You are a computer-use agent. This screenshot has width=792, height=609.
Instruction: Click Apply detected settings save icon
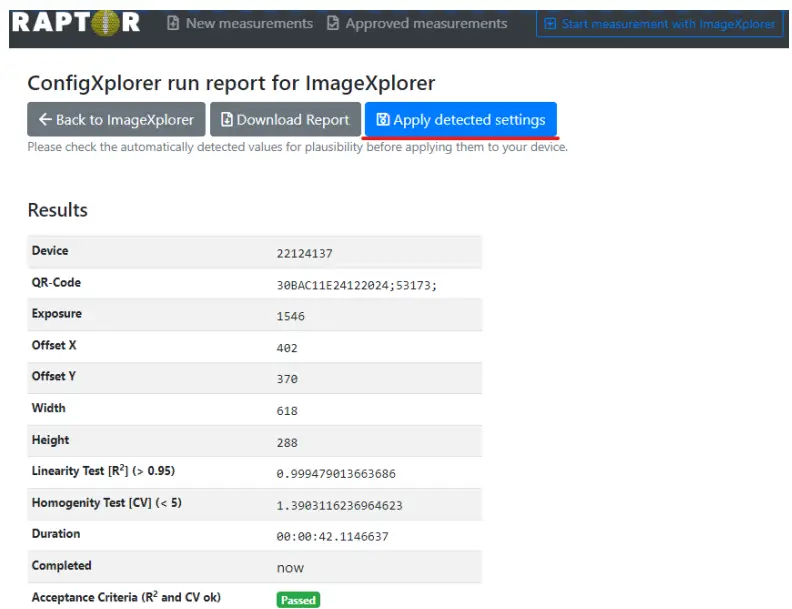pyautogui.click(x=383, y=119)
